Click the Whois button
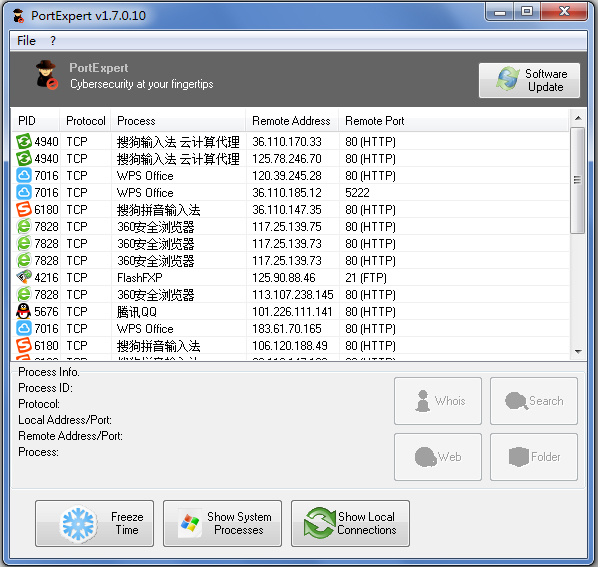 [x=438, y=401]
